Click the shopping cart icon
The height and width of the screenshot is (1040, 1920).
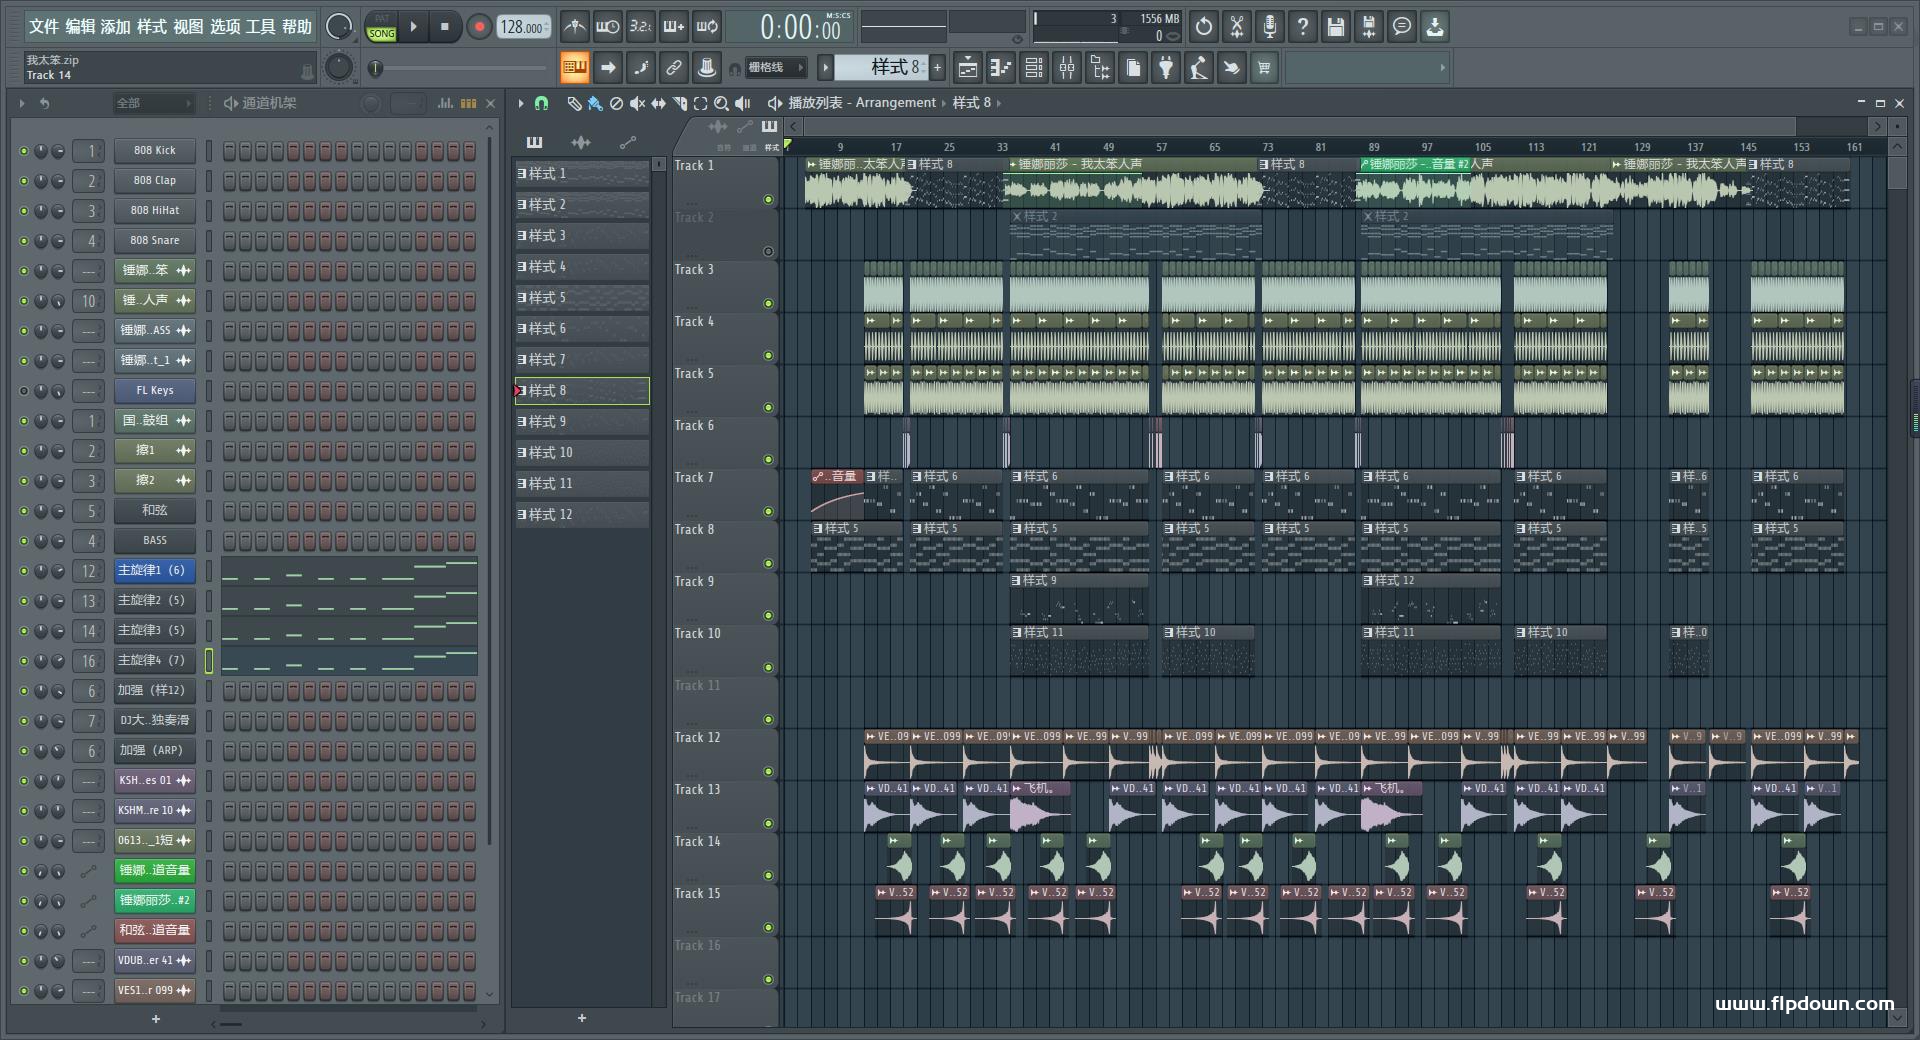[x=1265, y=68]
